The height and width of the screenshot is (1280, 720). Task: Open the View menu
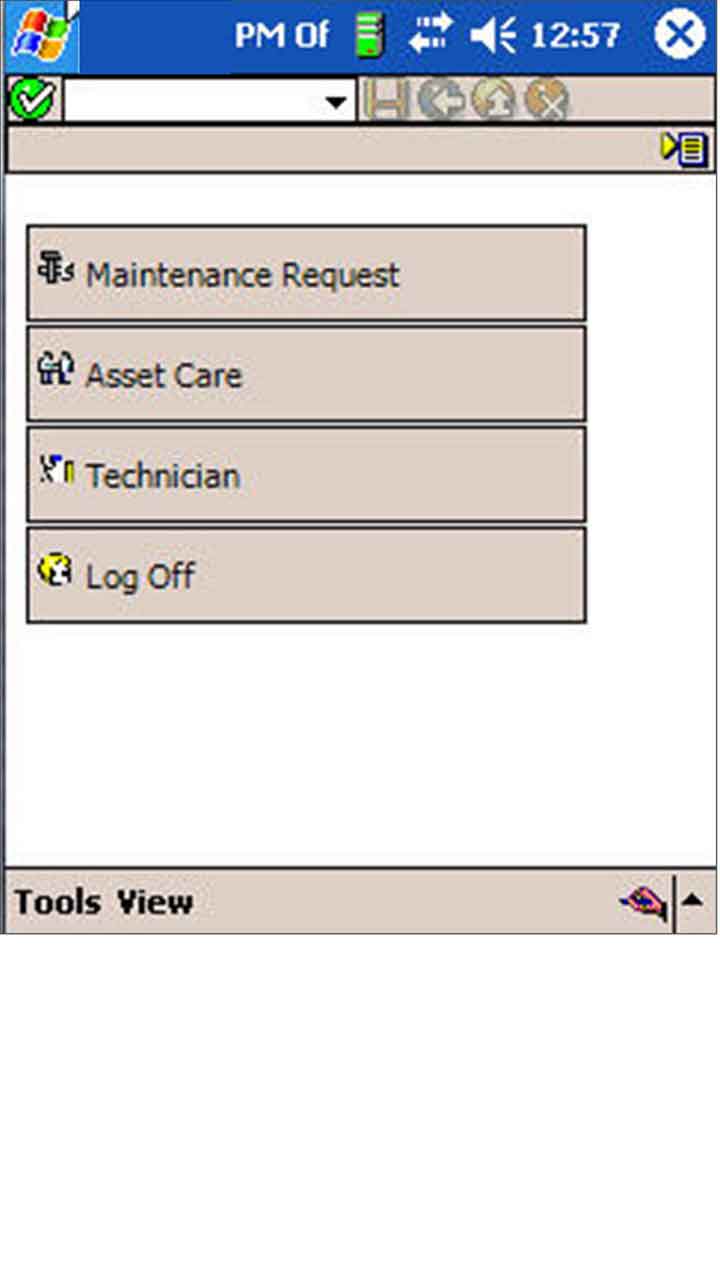point(155,903)
